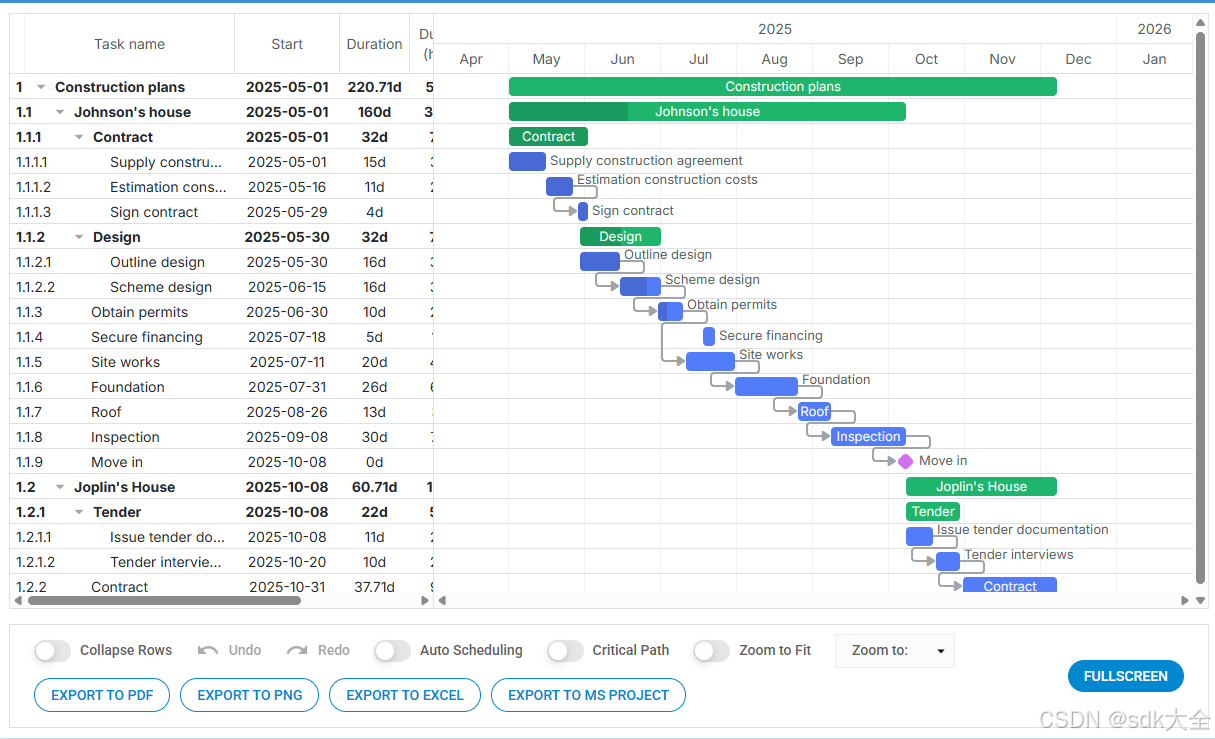The width and height of the screenshot is (1215, 739).
Task: Click EXPORT TO MS PROJECT
Action: (588, 695)
